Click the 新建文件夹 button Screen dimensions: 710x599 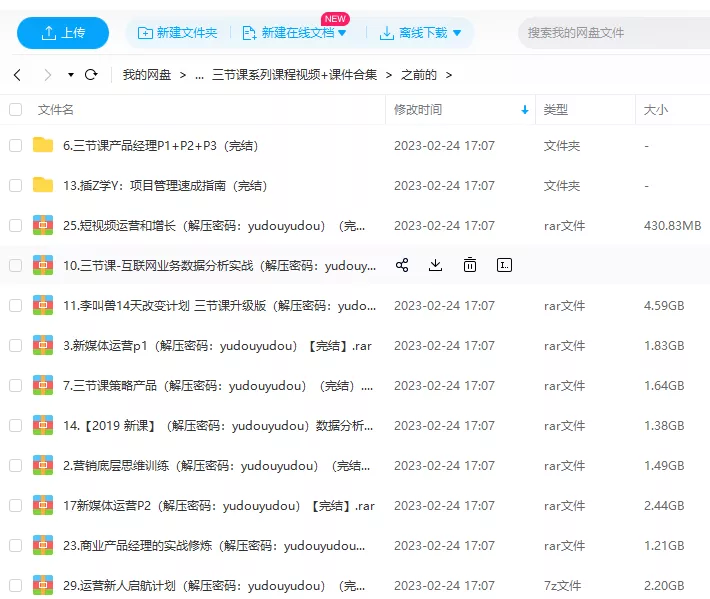(x=178, y=33)
